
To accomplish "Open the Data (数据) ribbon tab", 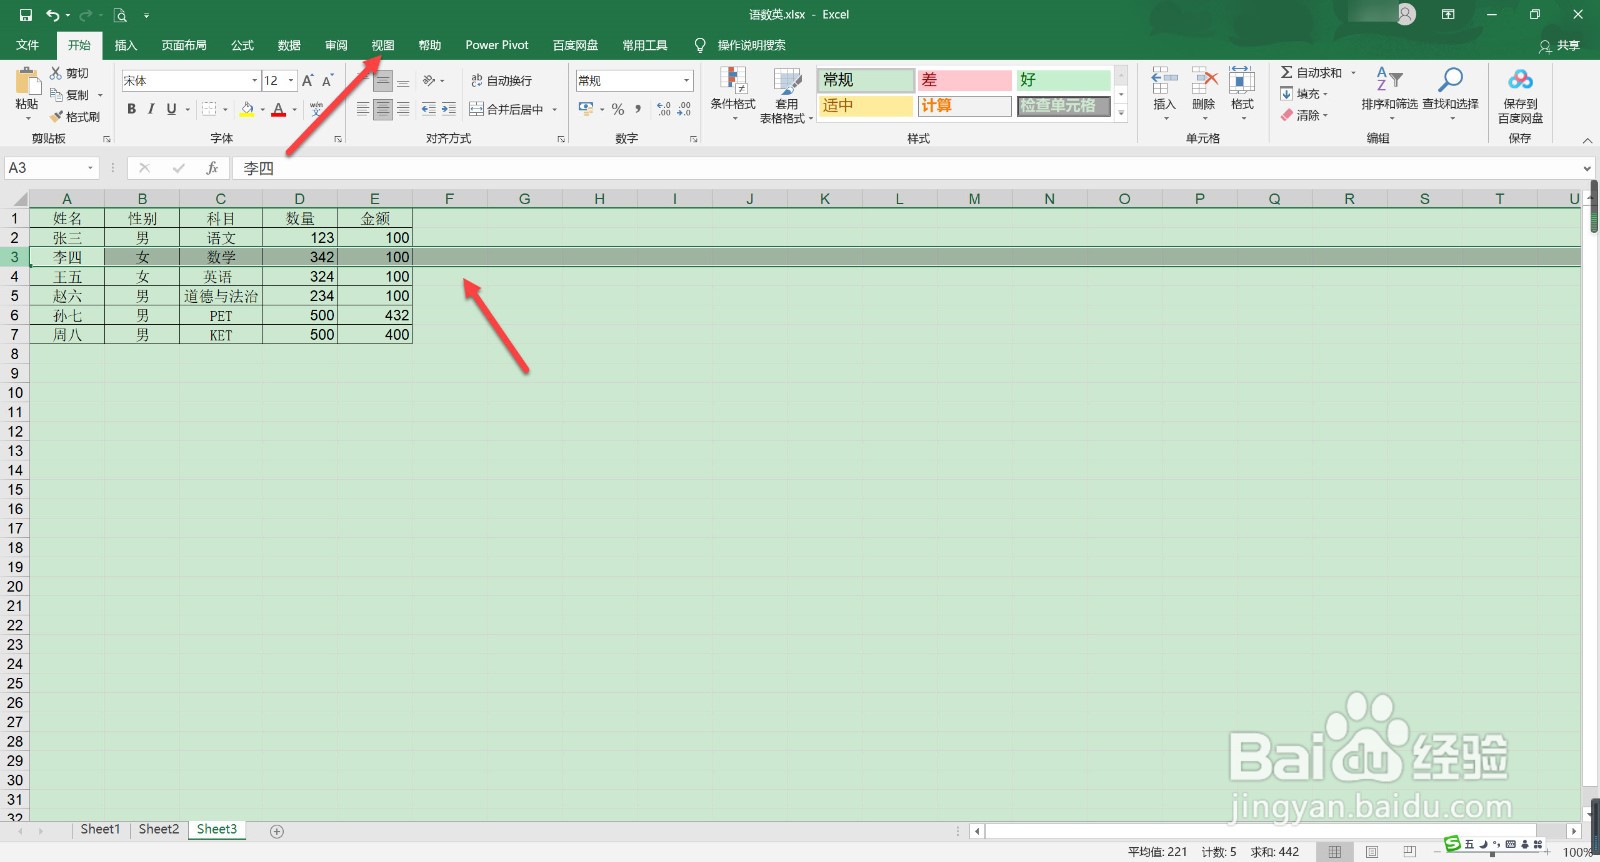I will coord(289,45).
